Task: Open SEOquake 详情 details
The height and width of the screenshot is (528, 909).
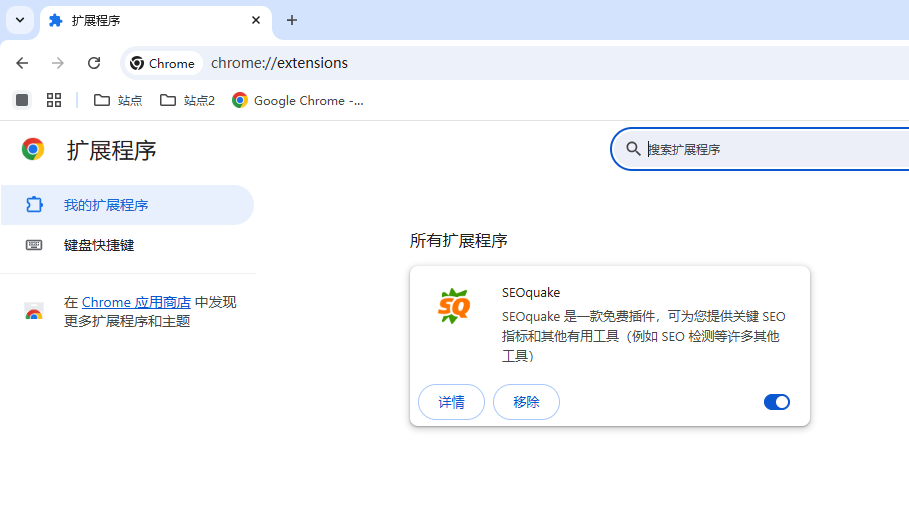Action: click(x=451, y=402)
